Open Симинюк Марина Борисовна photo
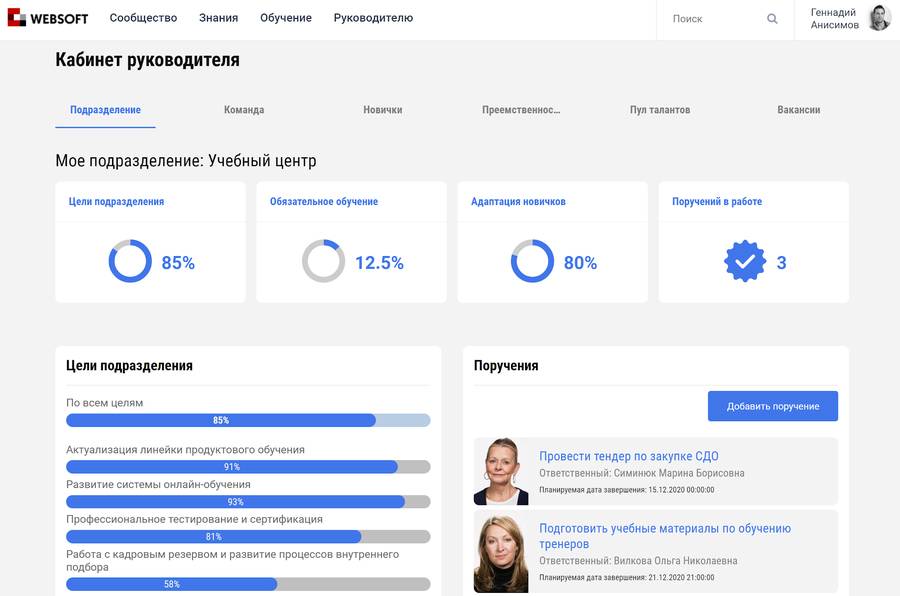The height and width of the screenshot is (596, 900). [501, 471]
